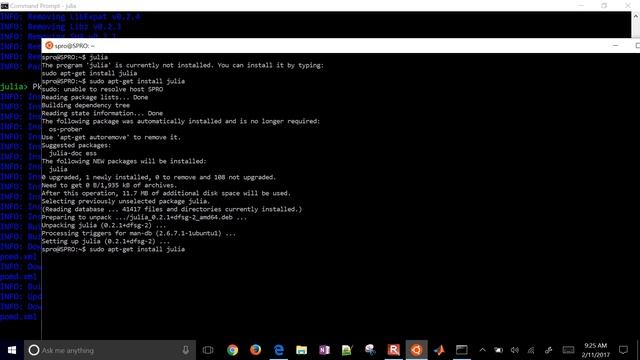
Task: Minimize the spro@SPRO bash window
Action: [616, 45]
